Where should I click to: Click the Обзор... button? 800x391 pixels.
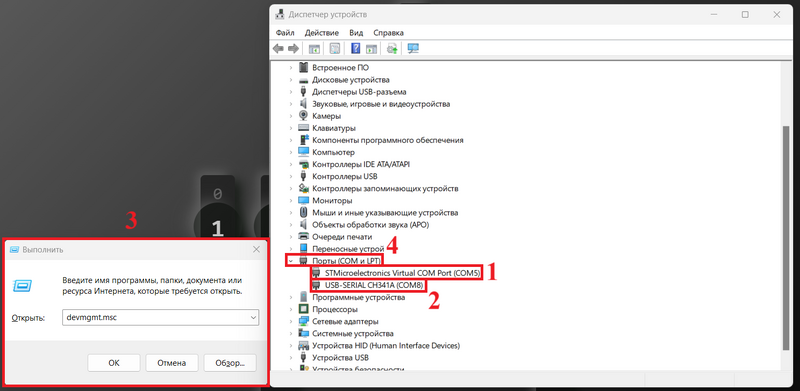point(230,363)
